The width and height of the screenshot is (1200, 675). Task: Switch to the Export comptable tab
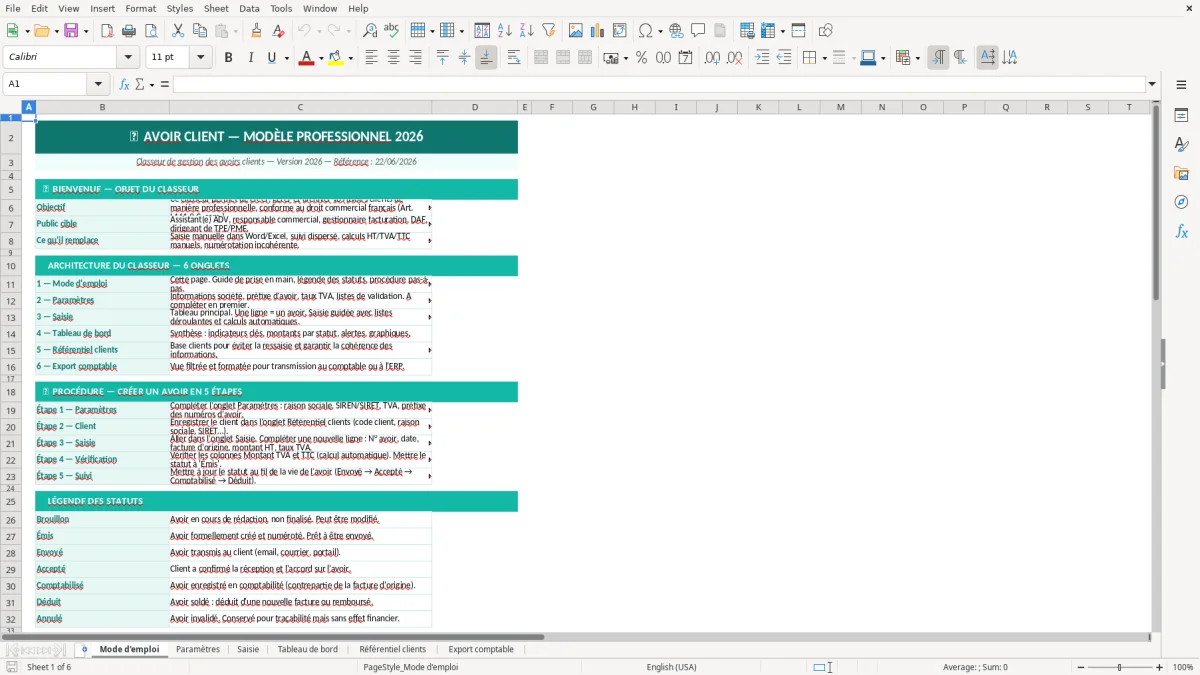tap(481, 649)
